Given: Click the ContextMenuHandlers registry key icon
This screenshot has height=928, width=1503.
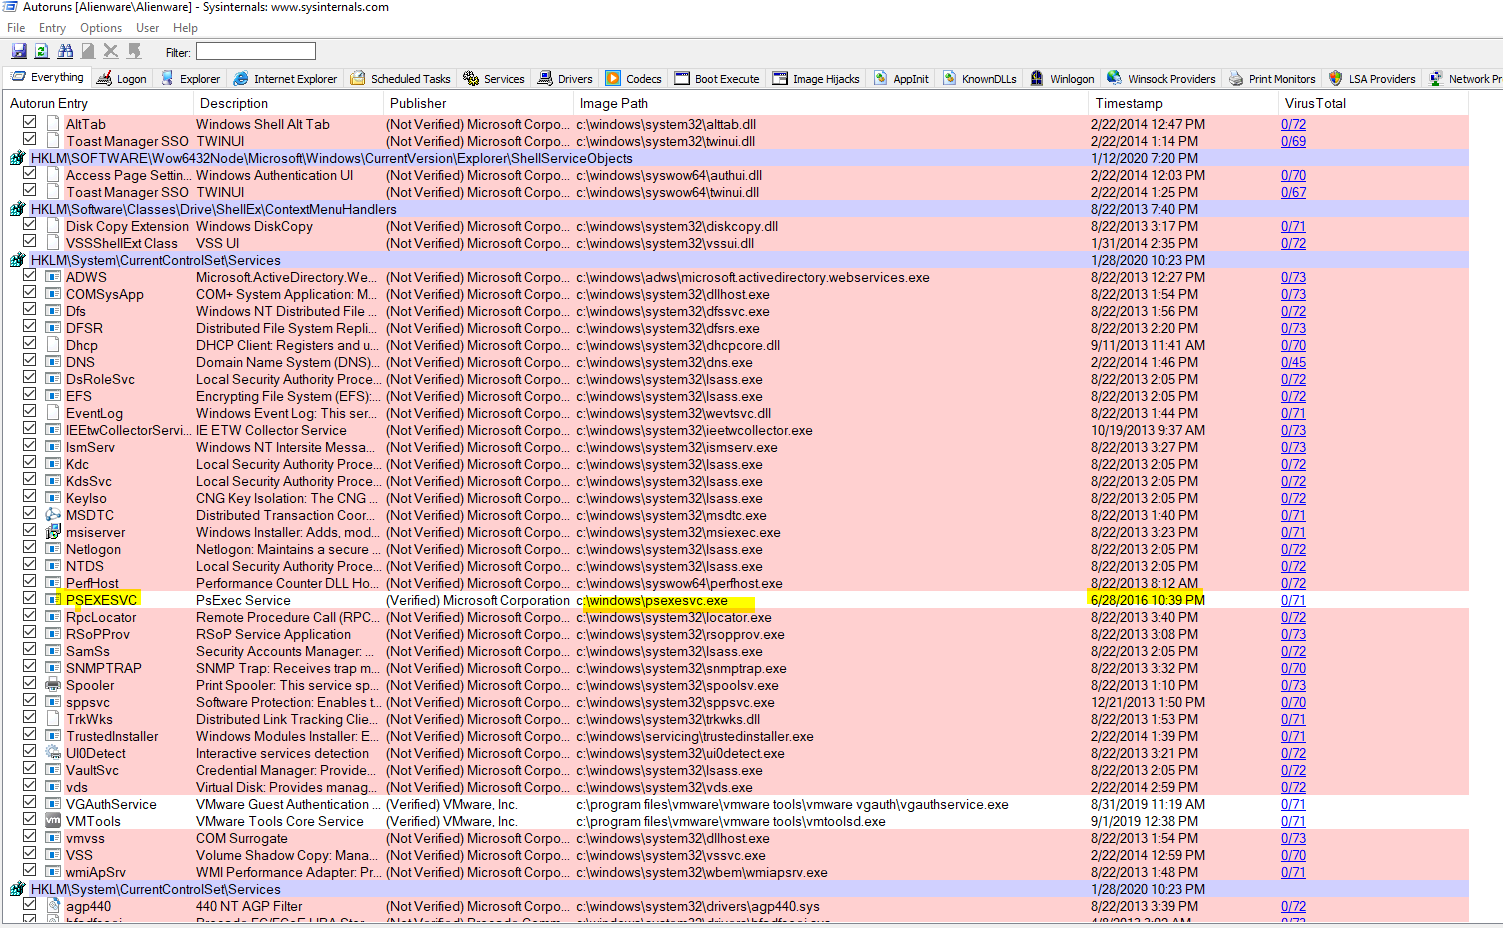Looking at the screenshot, I should point(18,209).
